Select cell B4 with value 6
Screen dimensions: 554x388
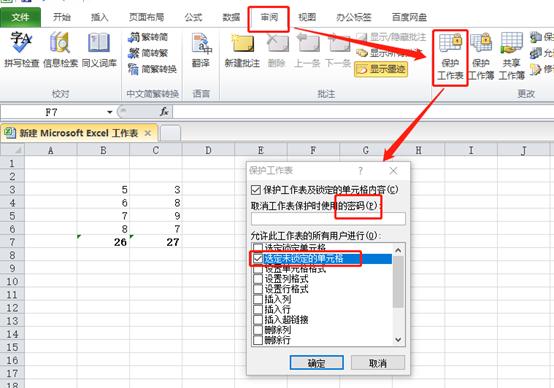coord(103,203)
